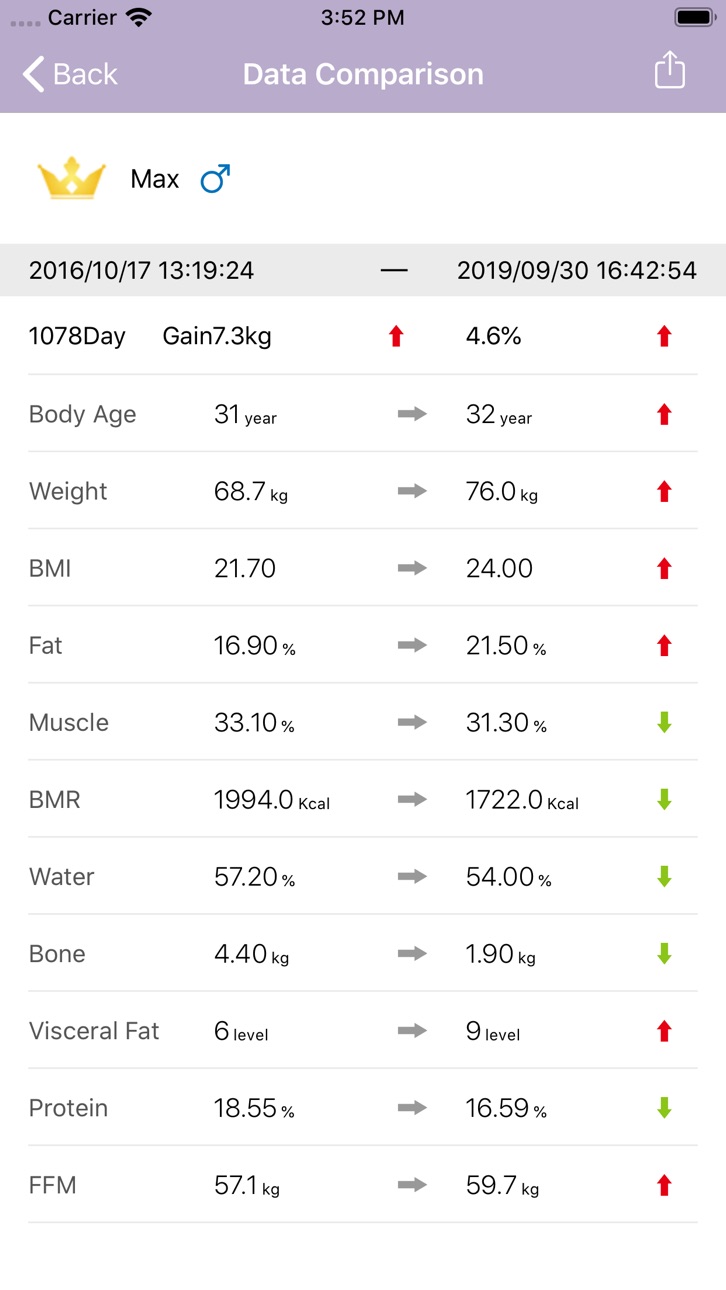This screenshot has width=726, height=1290.
Task: Tap the BMR value 1722.0 Kcal
Action: point(522,799)
